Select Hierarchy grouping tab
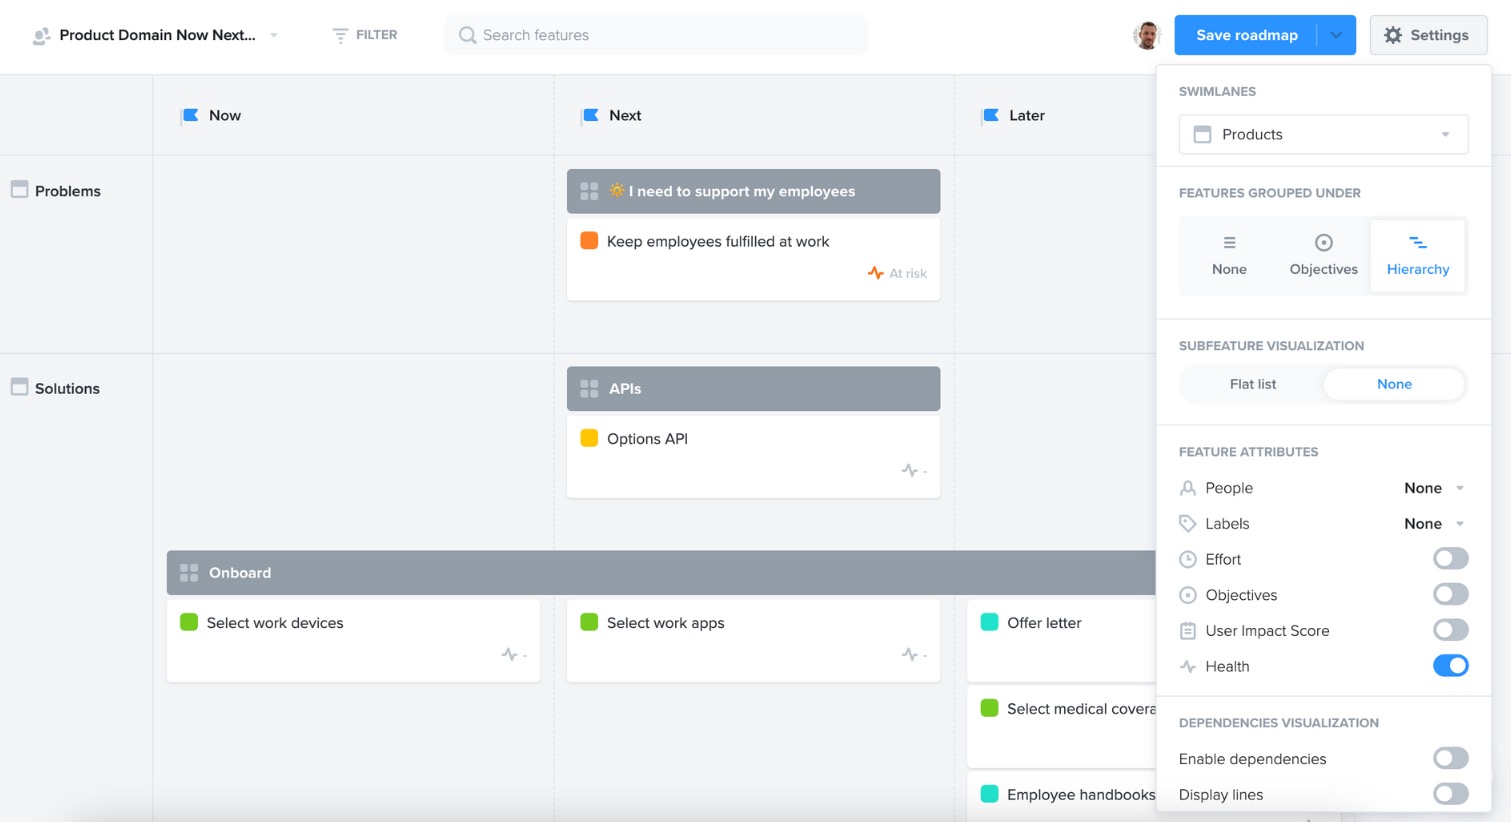 click(1417, 256)
